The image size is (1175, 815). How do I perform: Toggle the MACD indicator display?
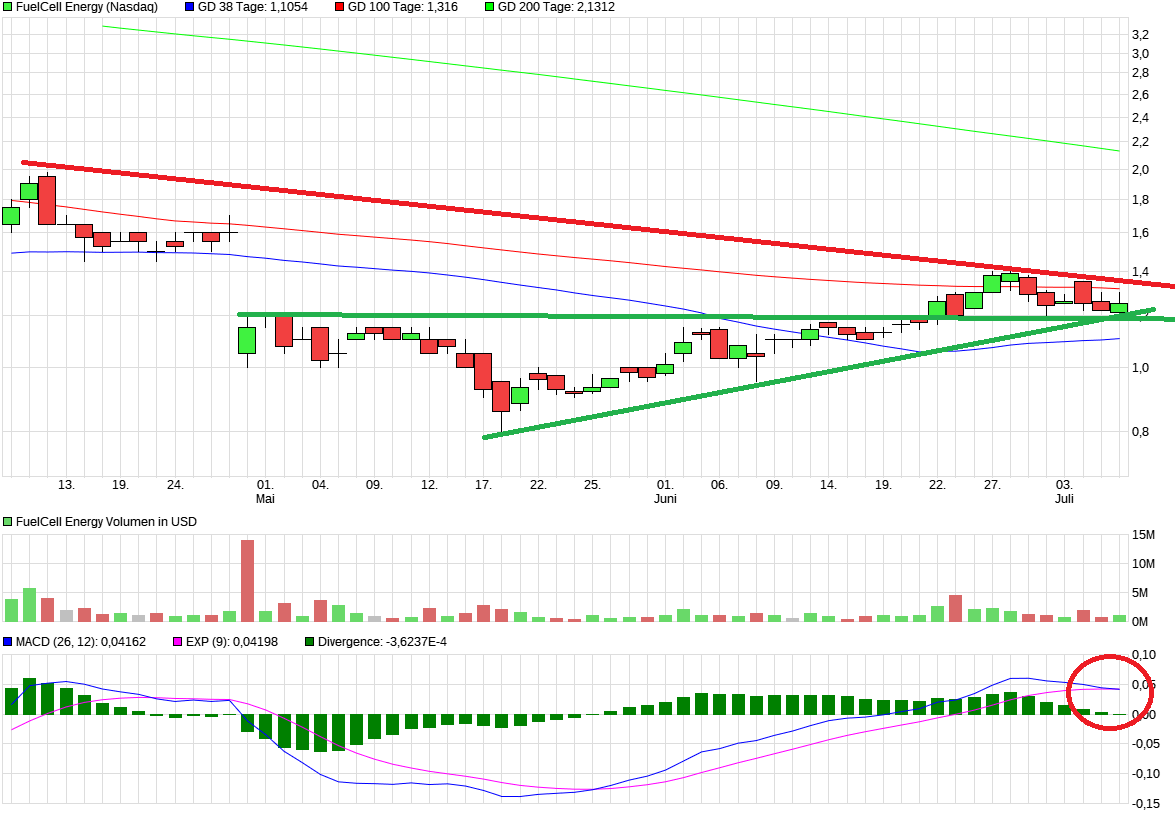coord(8,640)
